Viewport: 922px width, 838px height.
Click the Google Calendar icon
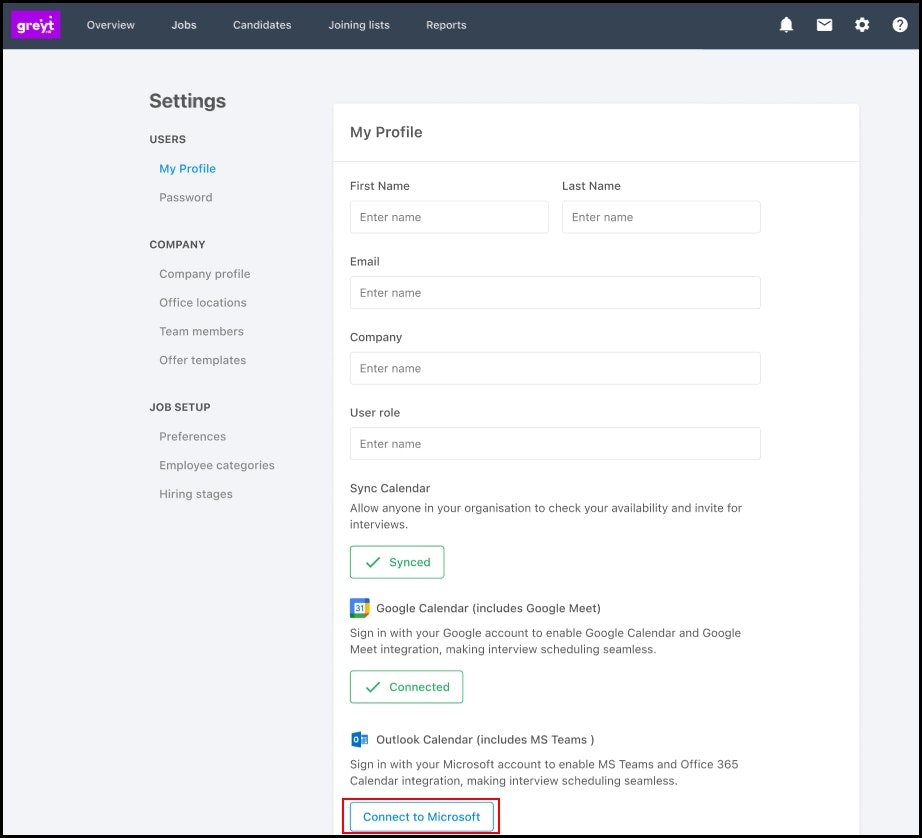(359, 608)
